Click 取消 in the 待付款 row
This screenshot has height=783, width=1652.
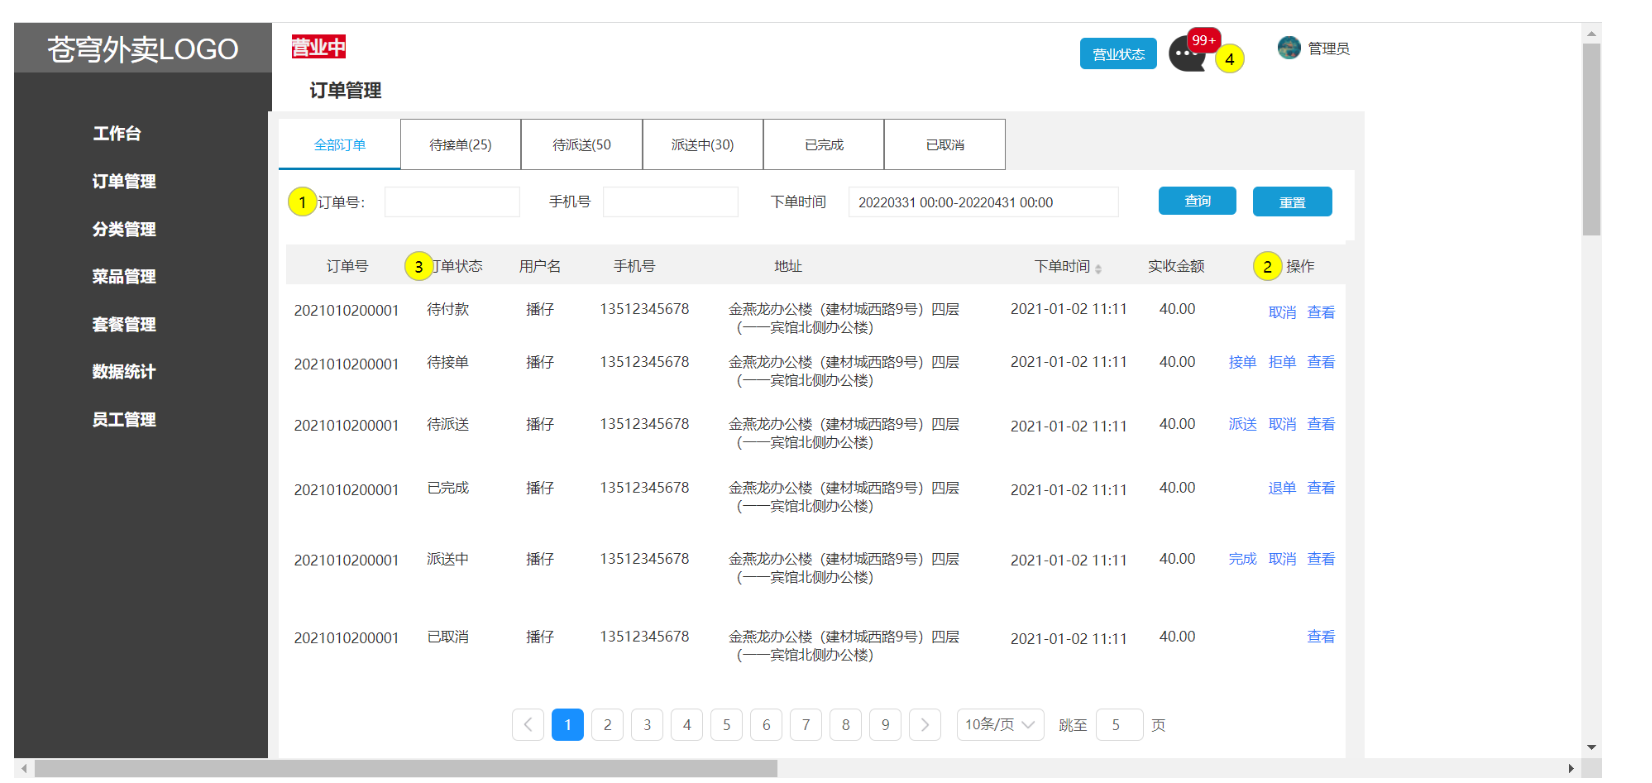1282,312
